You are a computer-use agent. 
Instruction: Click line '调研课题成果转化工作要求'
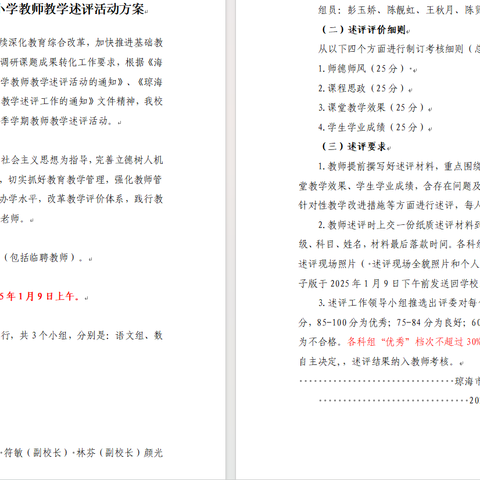(x=81, y=62)
